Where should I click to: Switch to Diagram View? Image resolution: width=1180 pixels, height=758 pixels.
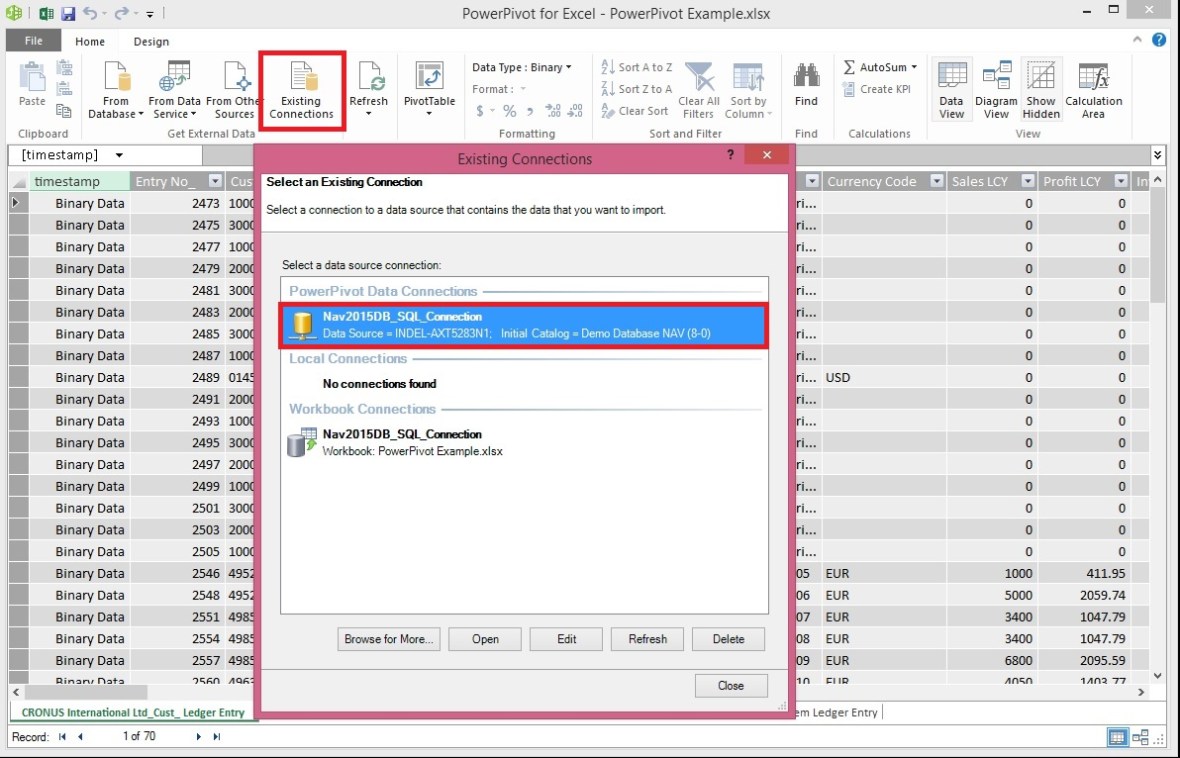995,90
